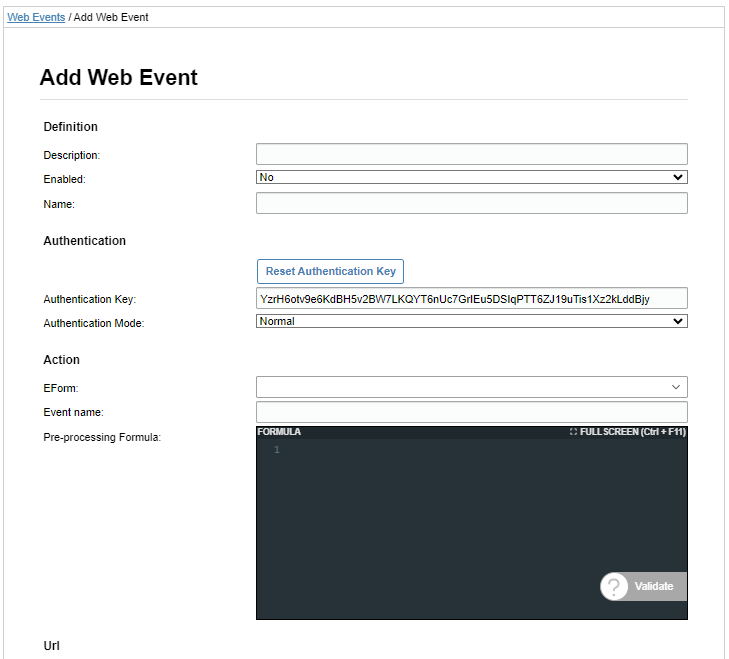Screen dimensions: 729x659
Task: Click the FULLSCREEN (Ctrl + F11) toggle
Action: pos(628,432)
